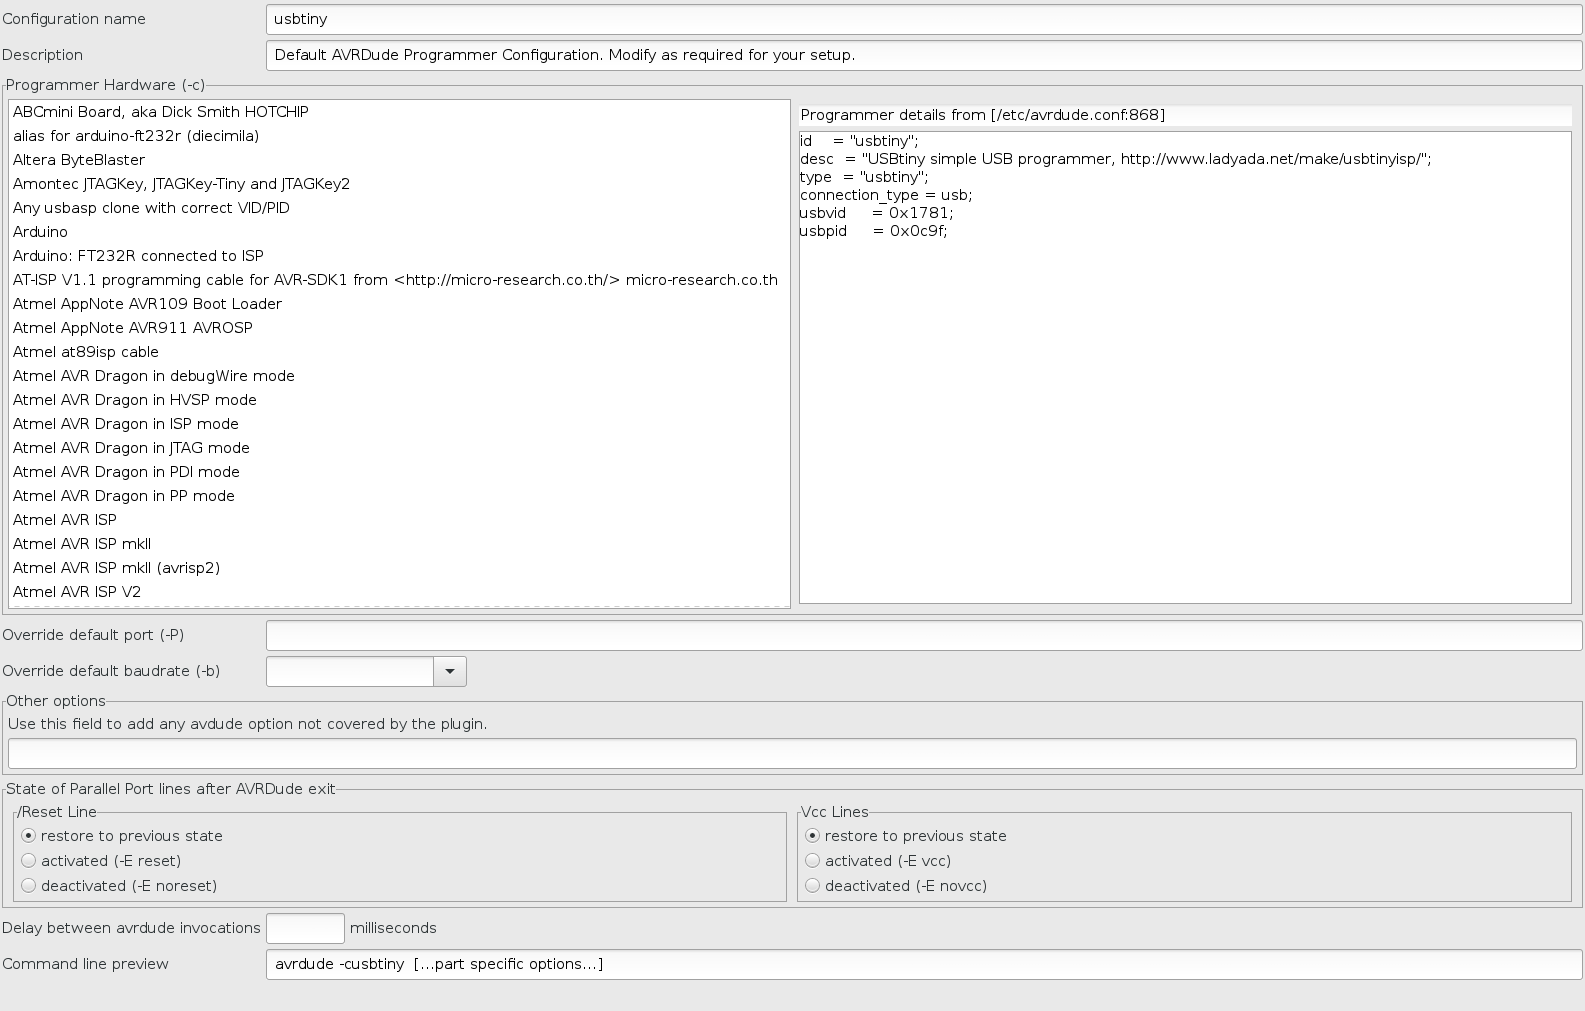1585x1011 pixels.
Task: Select Atmel AVR ISP mkII (avrisp2)
Action: 399,568
